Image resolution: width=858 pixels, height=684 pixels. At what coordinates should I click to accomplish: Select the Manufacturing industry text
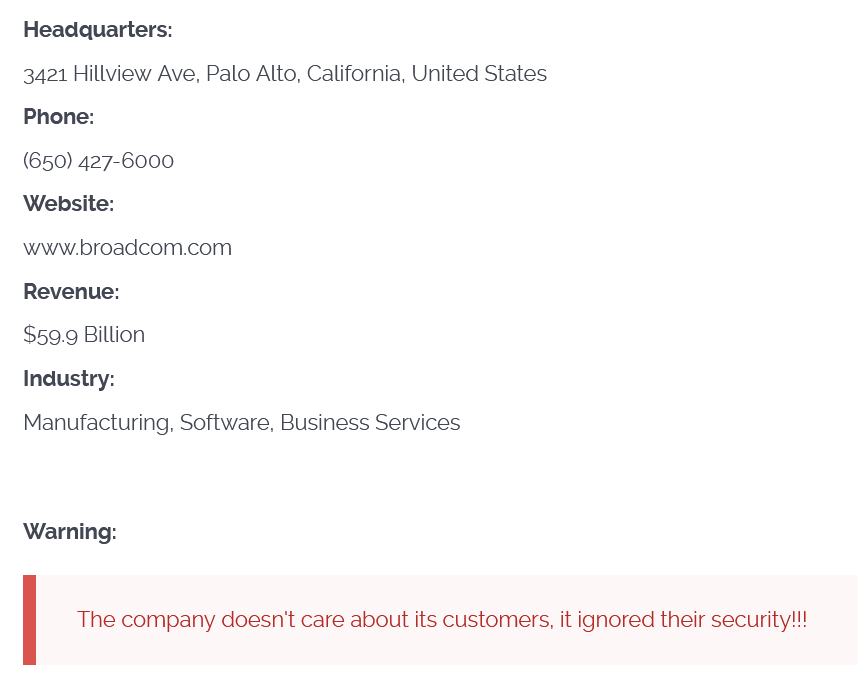coord(97,423)
